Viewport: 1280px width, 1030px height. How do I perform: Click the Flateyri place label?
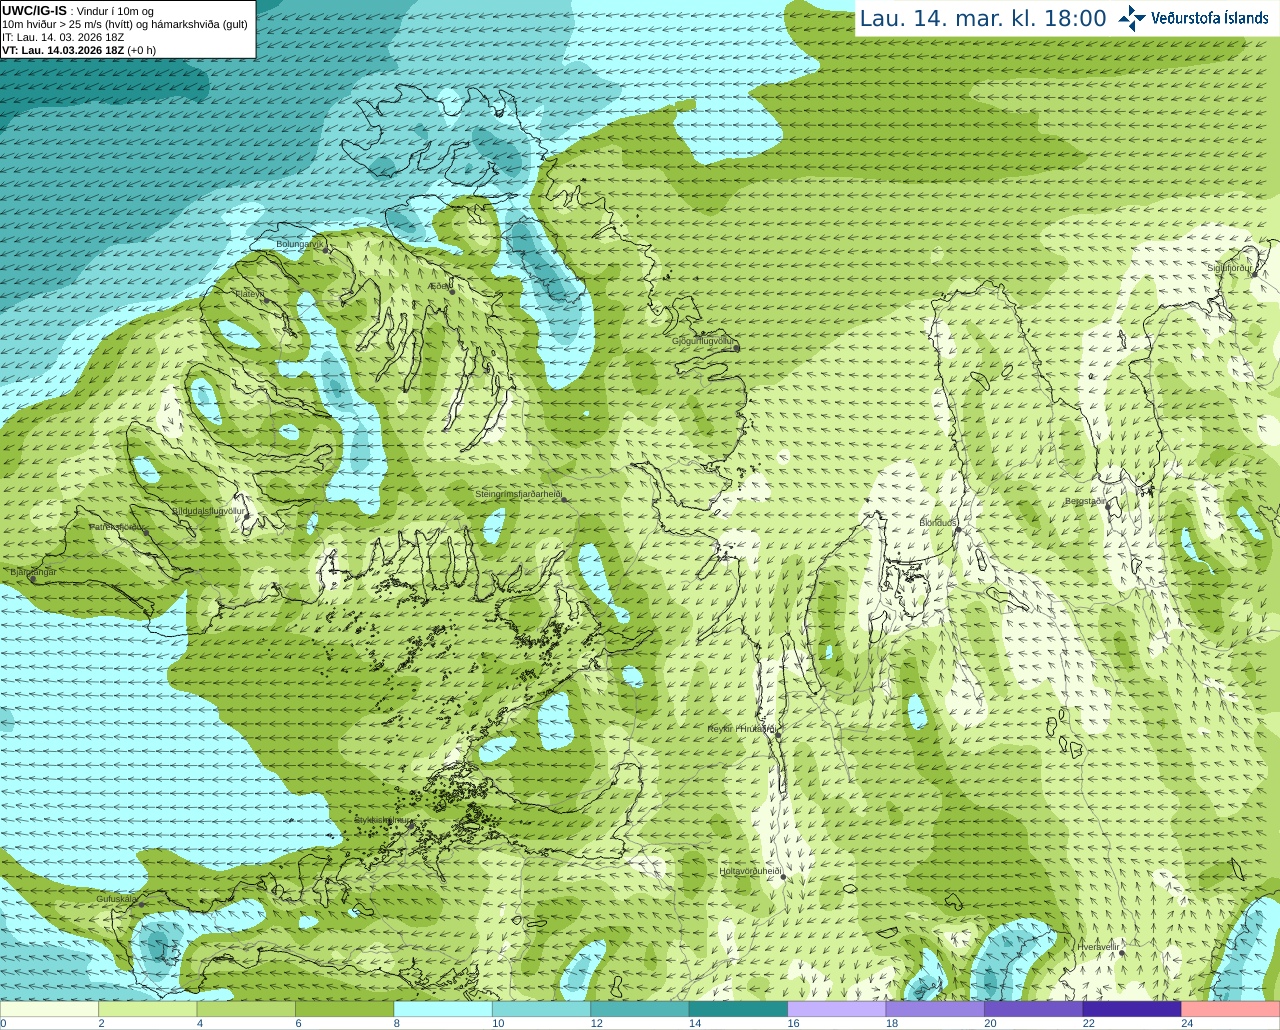[x=250, y=294]
